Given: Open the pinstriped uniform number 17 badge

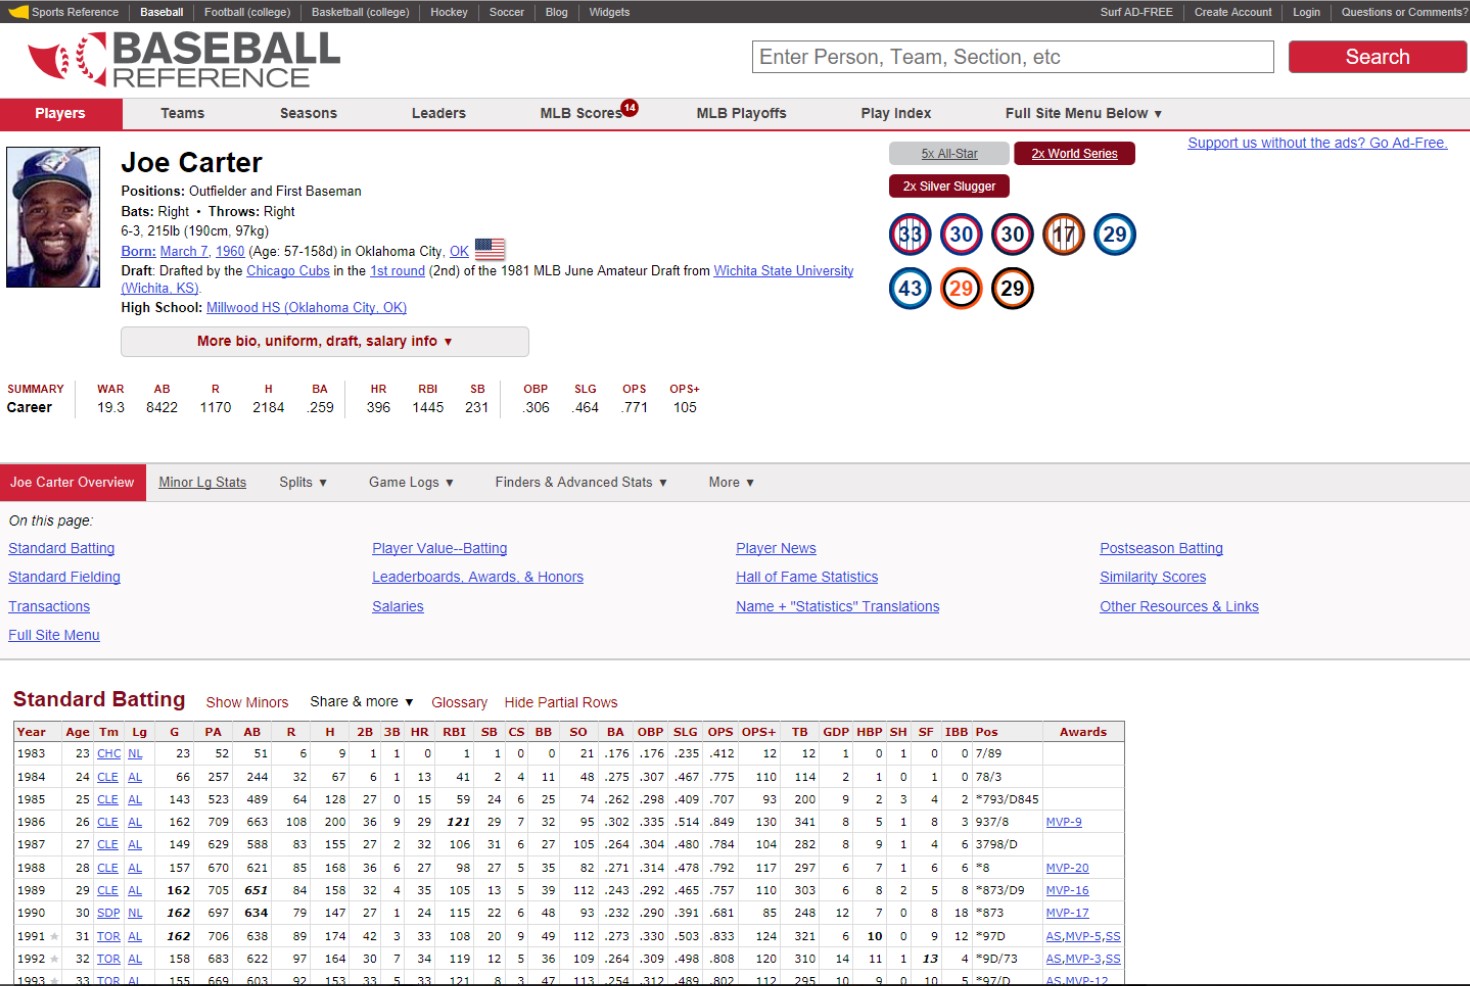Looking at the screenshot, I should 1064,235.
